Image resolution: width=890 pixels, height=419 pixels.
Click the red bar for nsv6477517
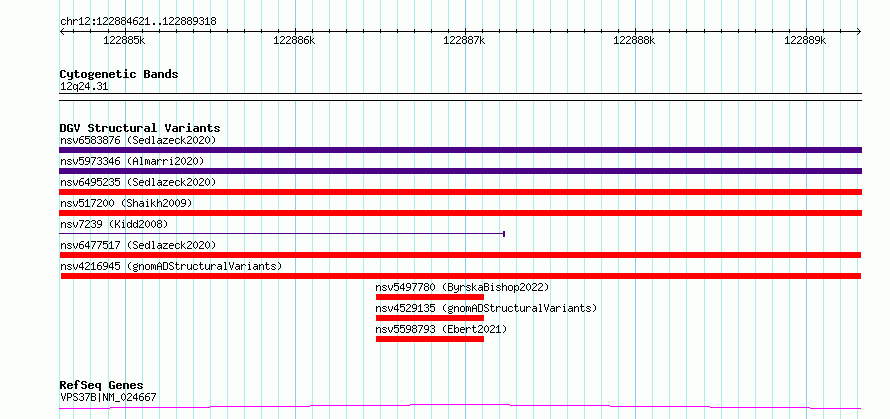click(460, 255)
